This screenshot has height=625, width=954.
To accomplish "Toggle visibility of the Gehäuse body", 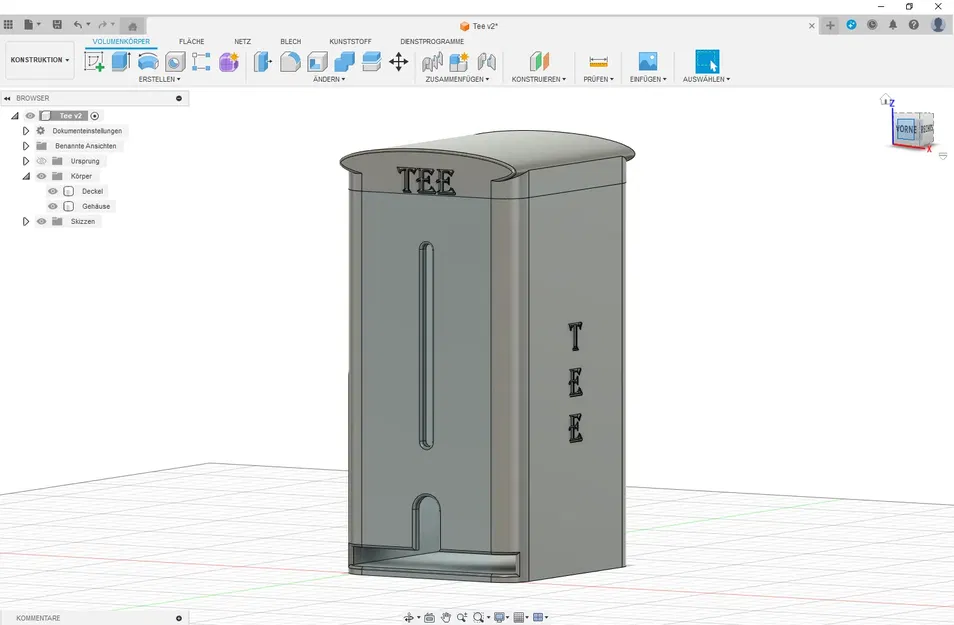I will tap(52, 205).
